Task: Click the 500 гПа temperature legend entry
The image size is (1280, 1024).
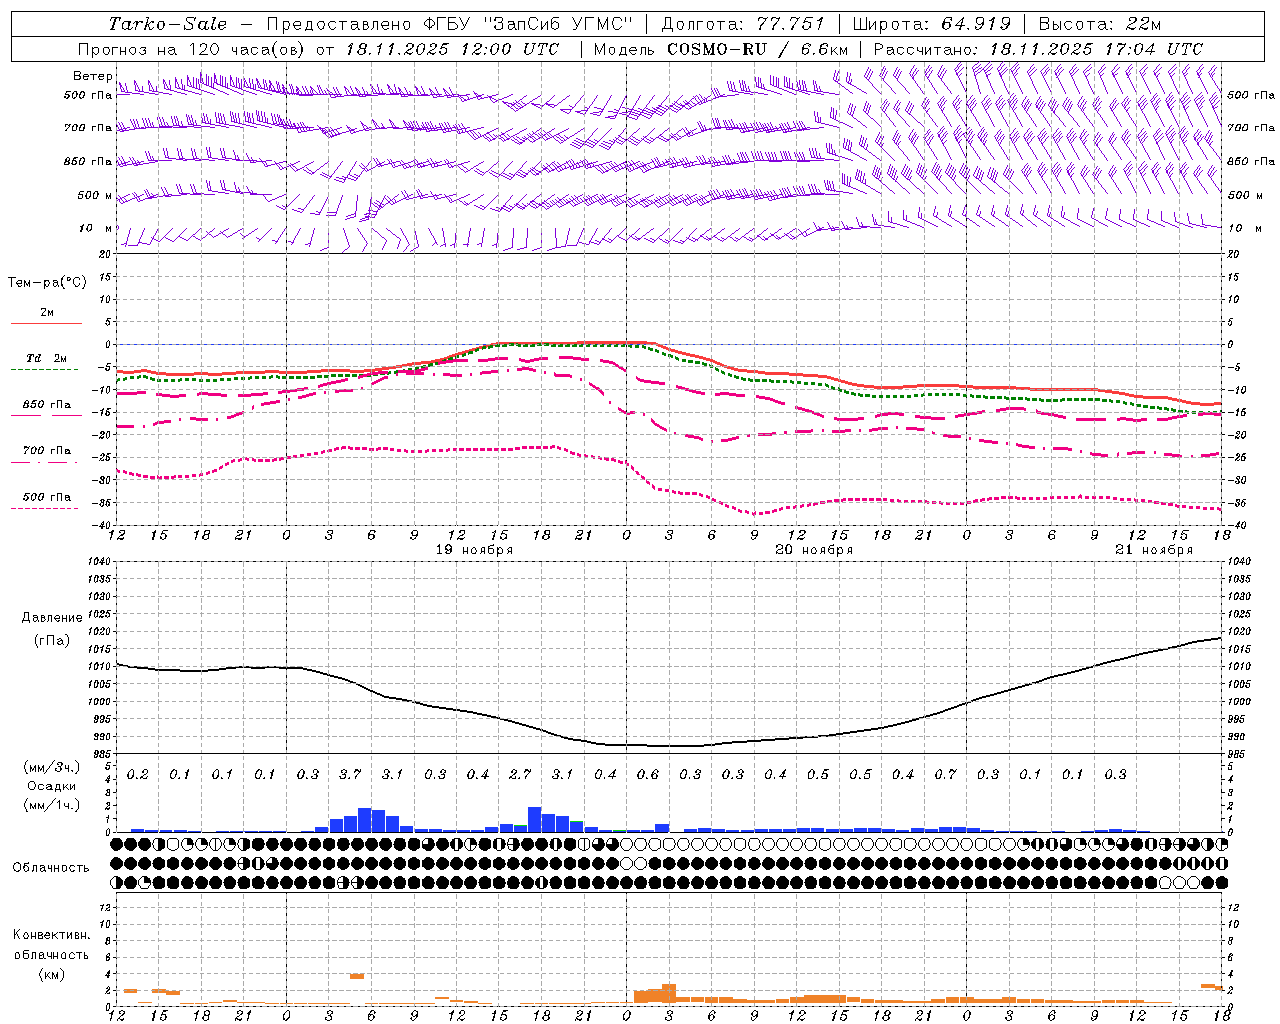Action: [x=45, y=502]
